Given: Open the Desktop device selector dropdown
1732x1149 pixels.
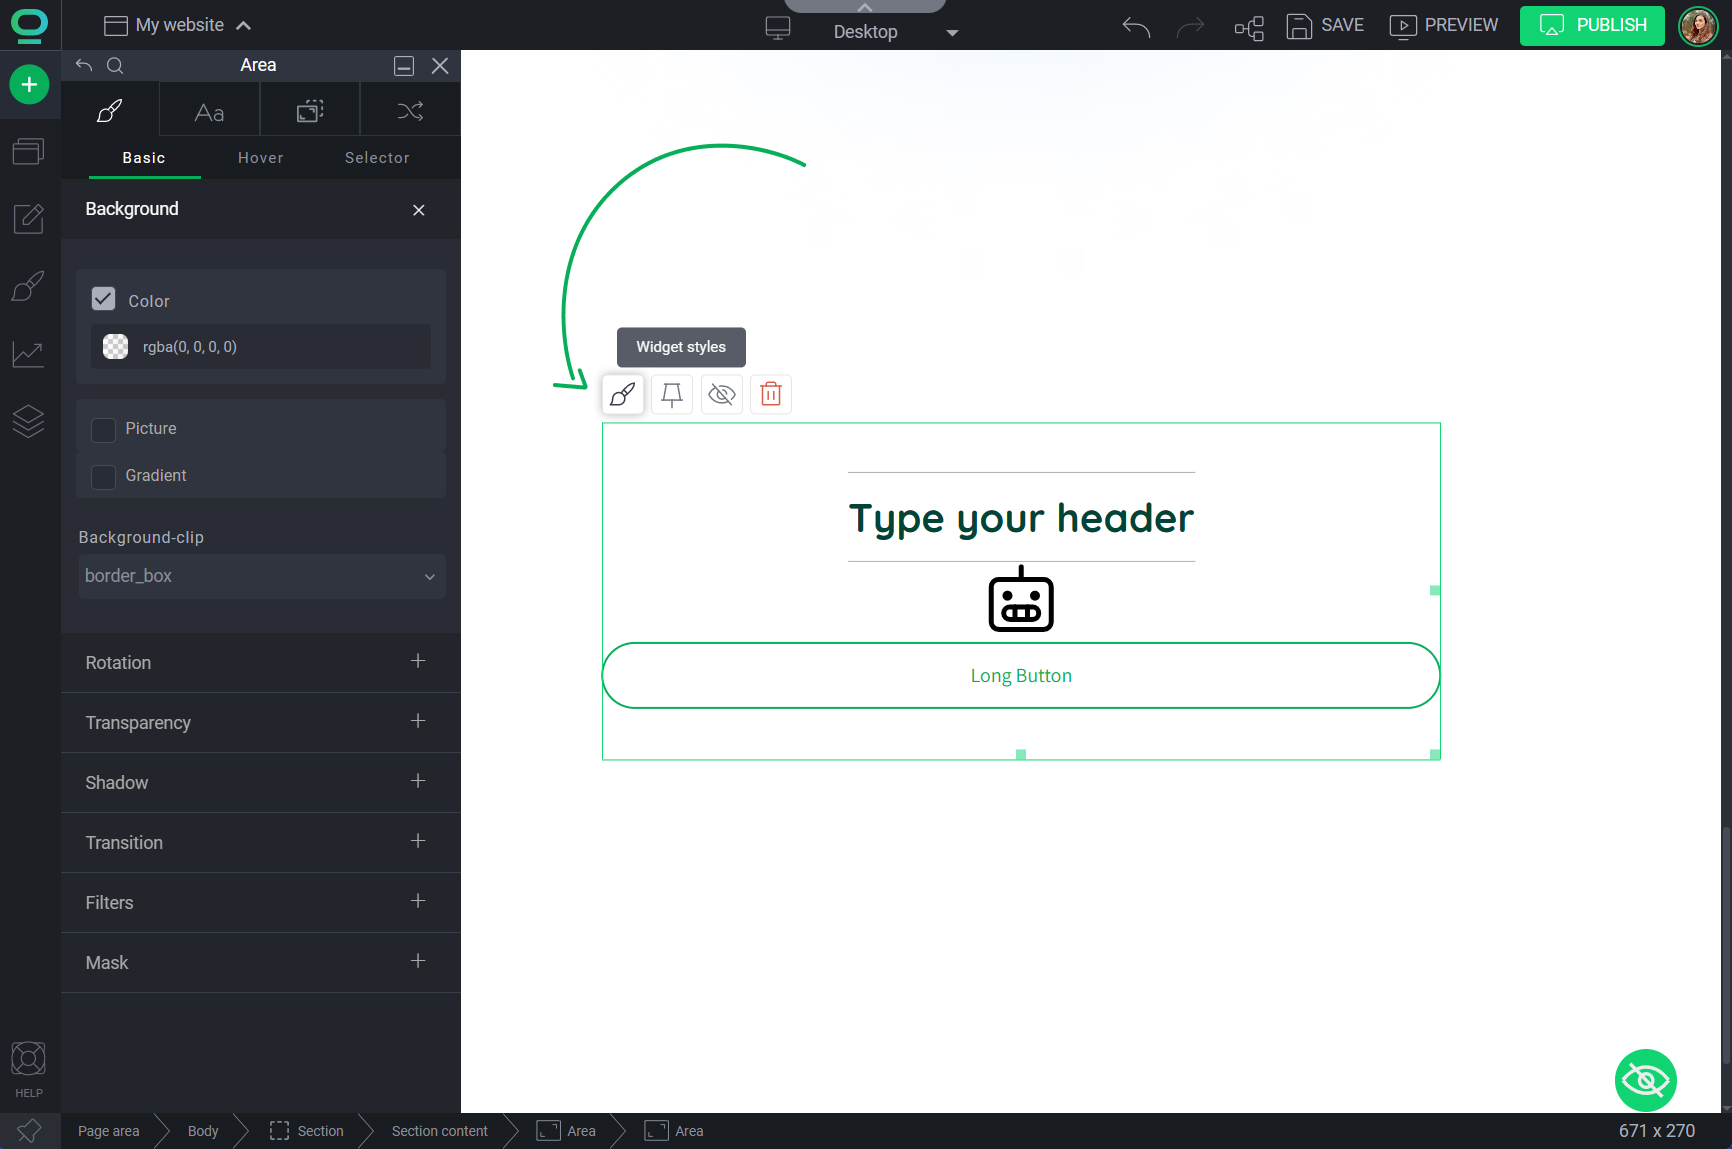Looking at the screenshot, I should coord(896,32).
